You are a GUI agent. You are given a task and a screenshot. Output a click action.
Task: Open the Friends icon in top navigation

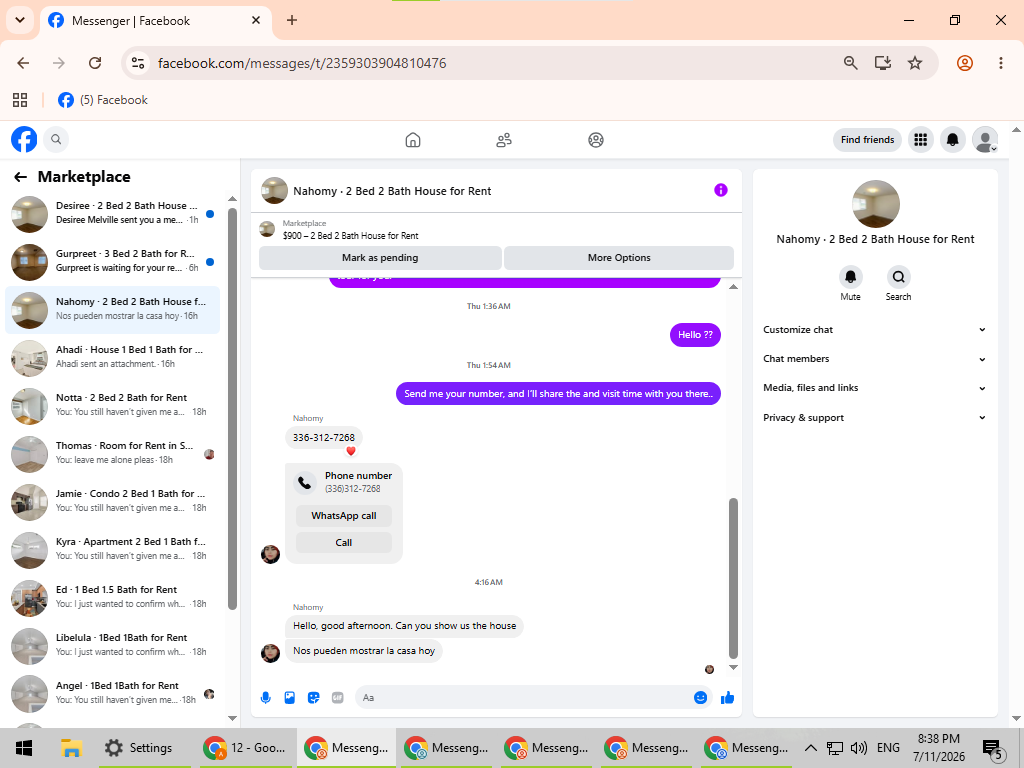pos(504,140)
